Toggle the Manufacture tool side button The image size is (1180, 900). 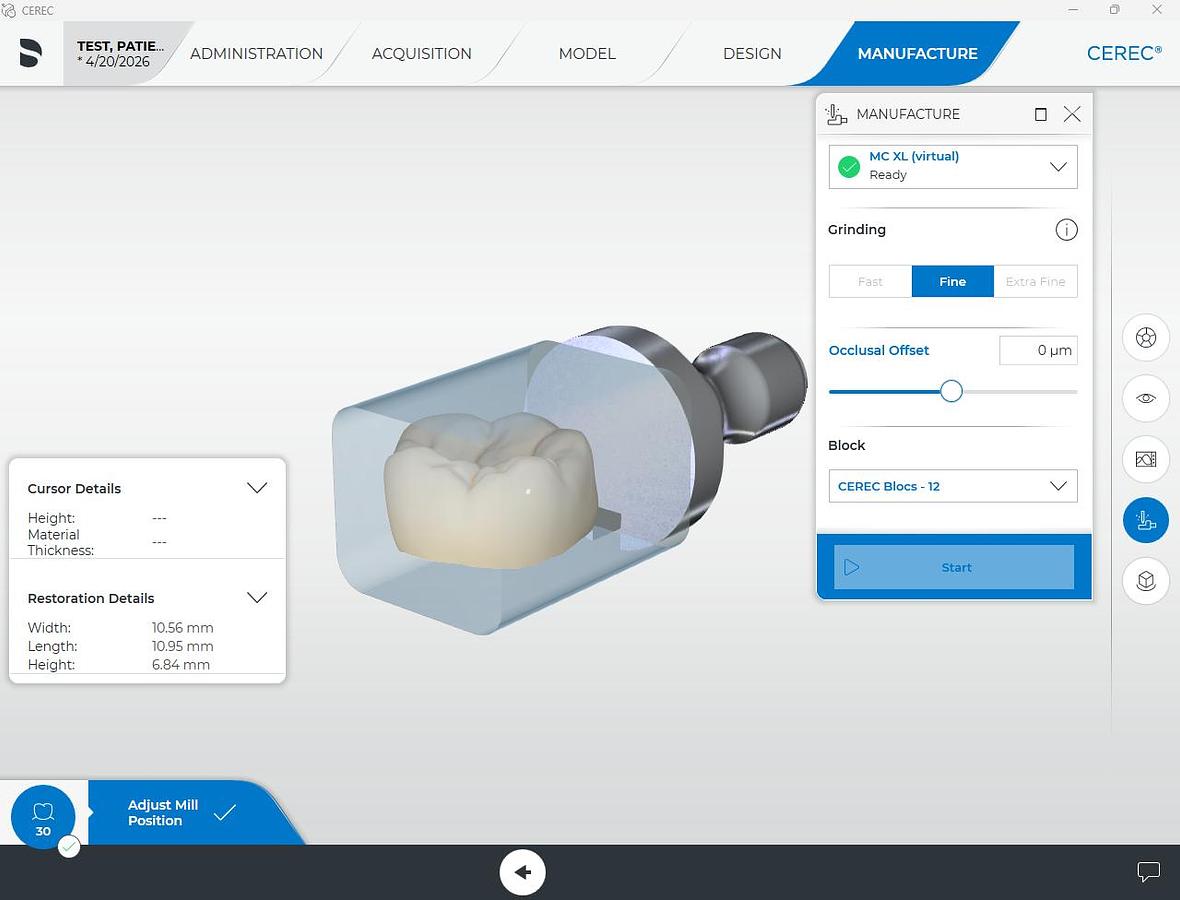(x=1145, y=520)
